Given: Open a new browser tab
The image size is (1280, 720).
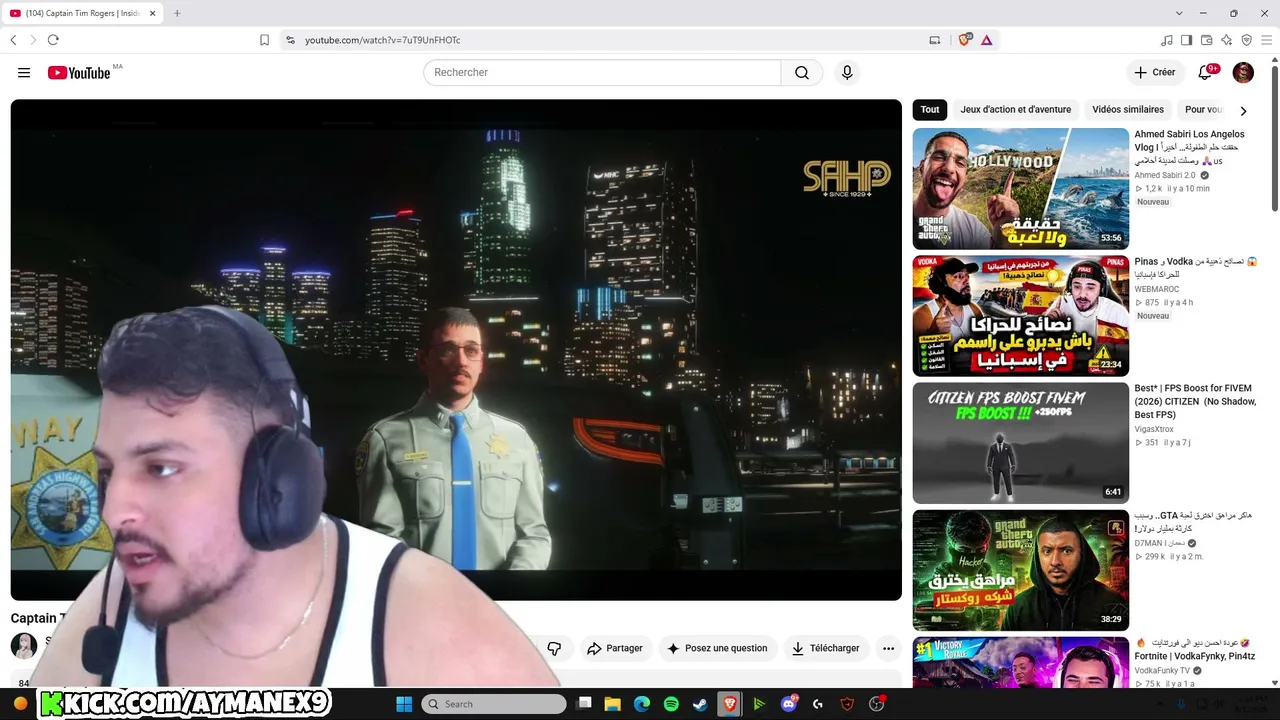Looking at the screenshot, I should coord(177,13).
